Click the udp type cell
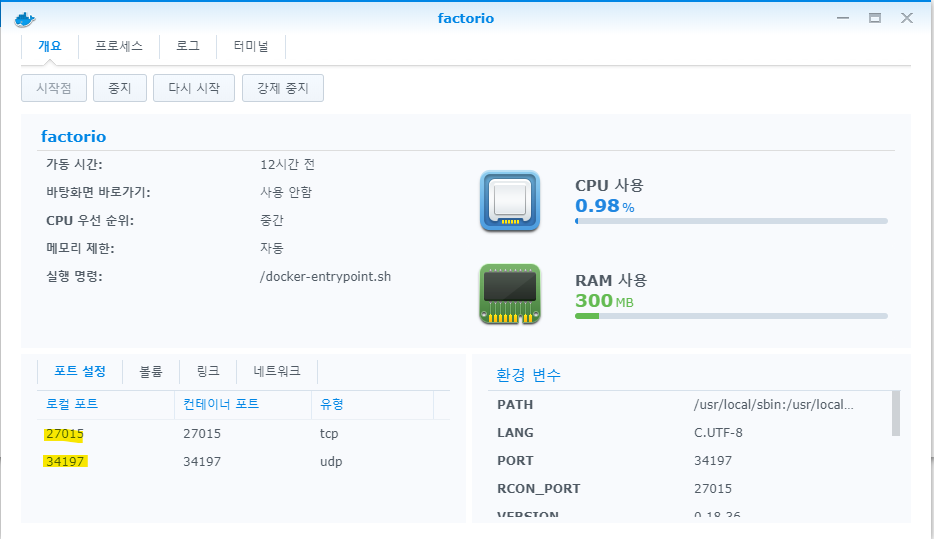Viewport: 934px width, 539px height. click(x=331, y=462)
